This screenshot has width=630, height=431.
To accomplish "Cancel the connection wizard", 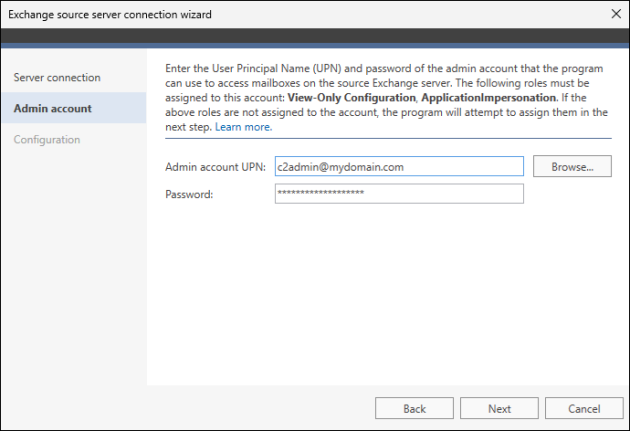I will 584,409.
